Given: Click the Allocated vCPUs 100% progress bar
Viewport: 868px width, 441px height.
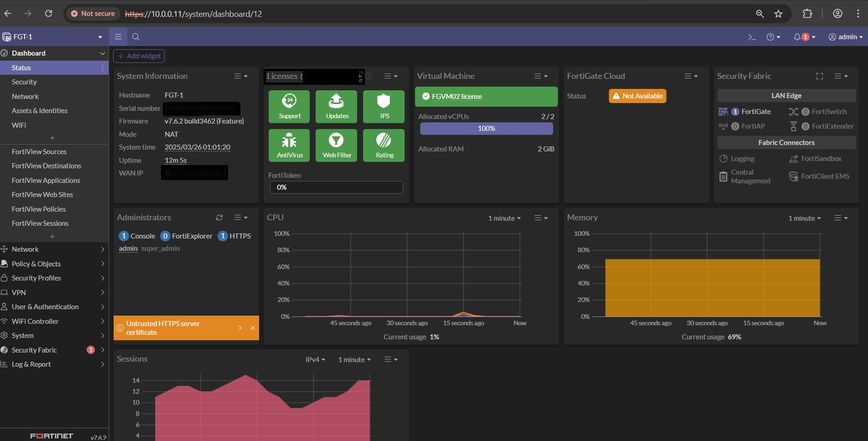Looking at the screenshot, I should point(486,128).
